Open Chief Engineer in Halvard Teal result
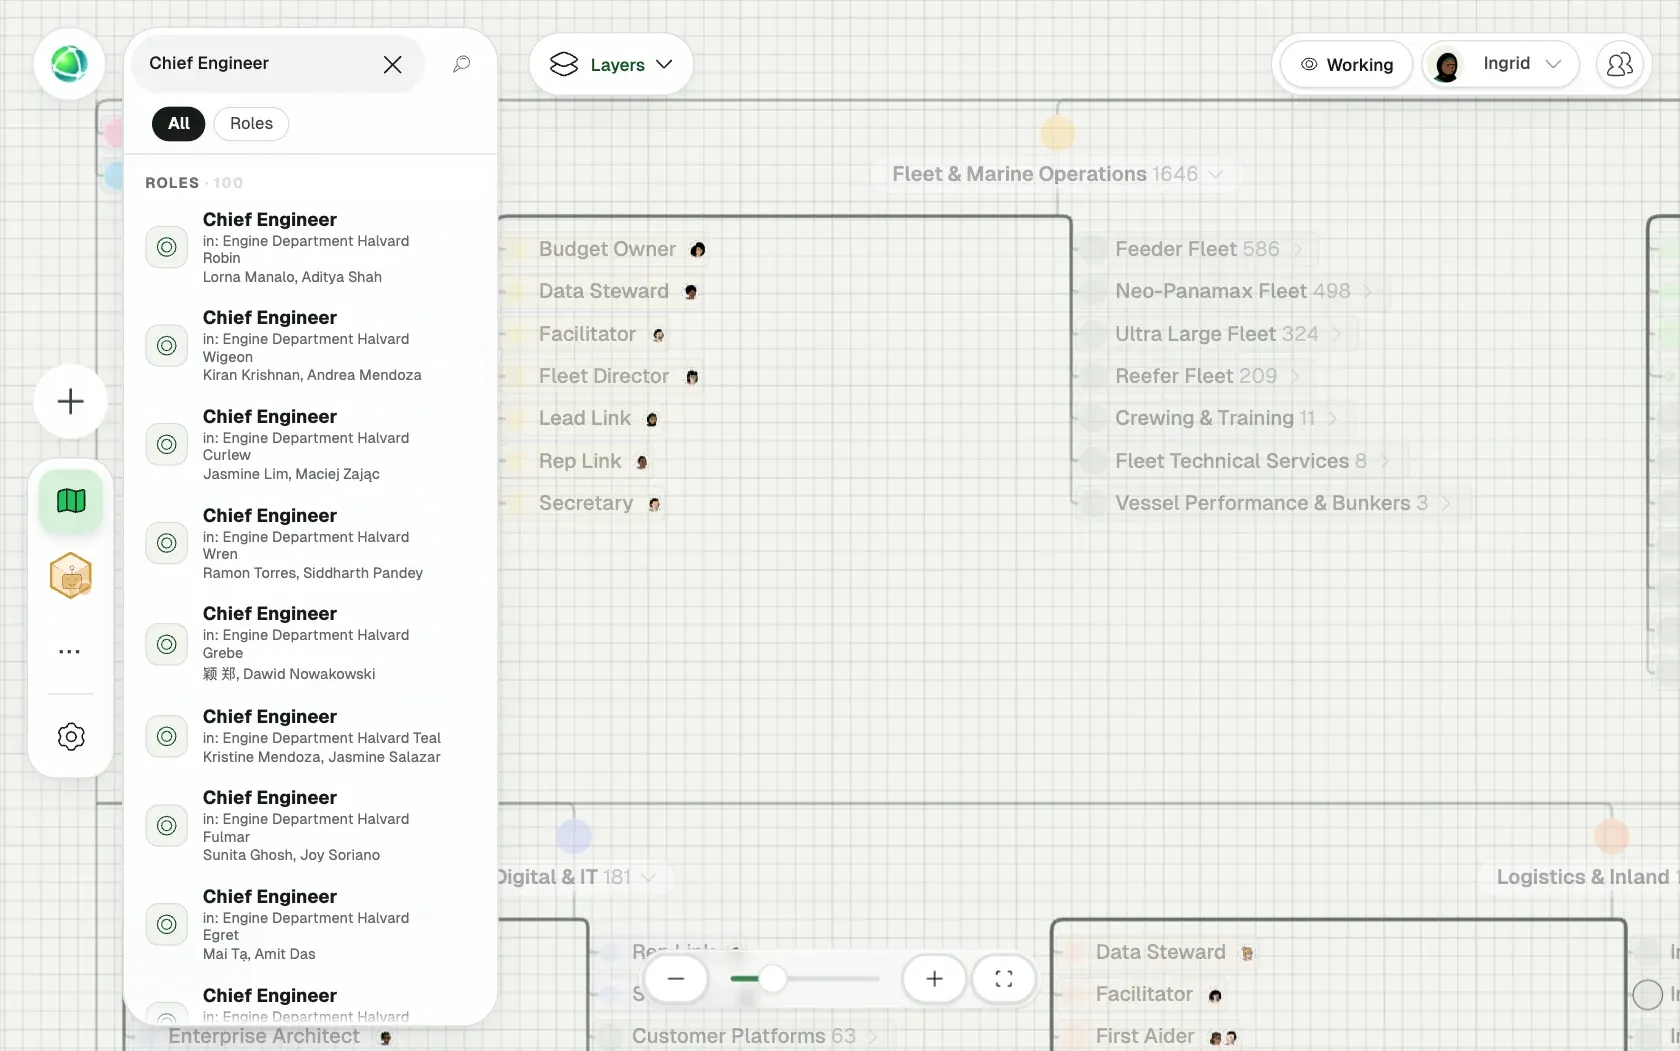The image size is (1680, 1051). click(310, 737)
